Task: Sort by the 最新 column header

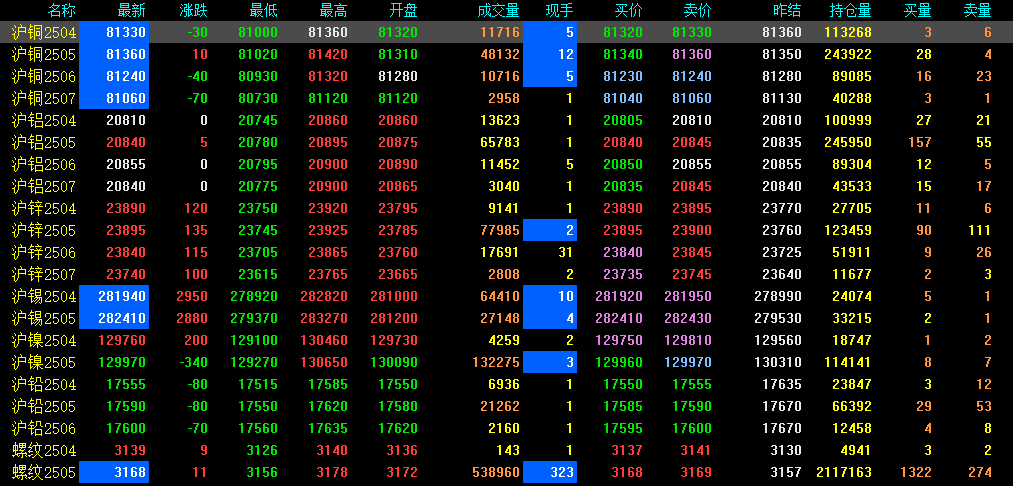Action: click(x=132, y=10)
